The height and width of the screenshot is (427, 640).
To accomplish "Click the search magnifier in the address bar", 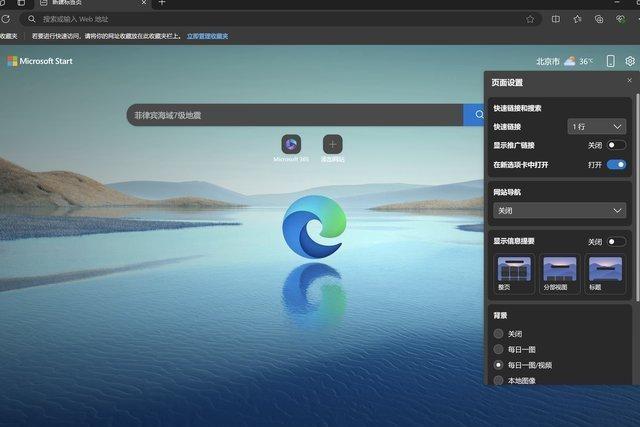I will click(x=31, y=19).
